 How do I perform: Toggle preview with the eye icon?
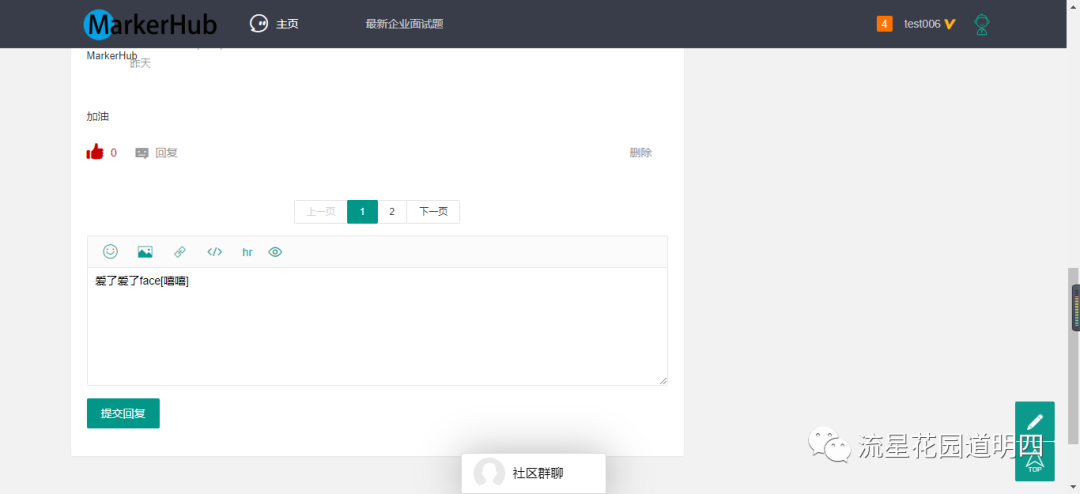tap(276, 252)
